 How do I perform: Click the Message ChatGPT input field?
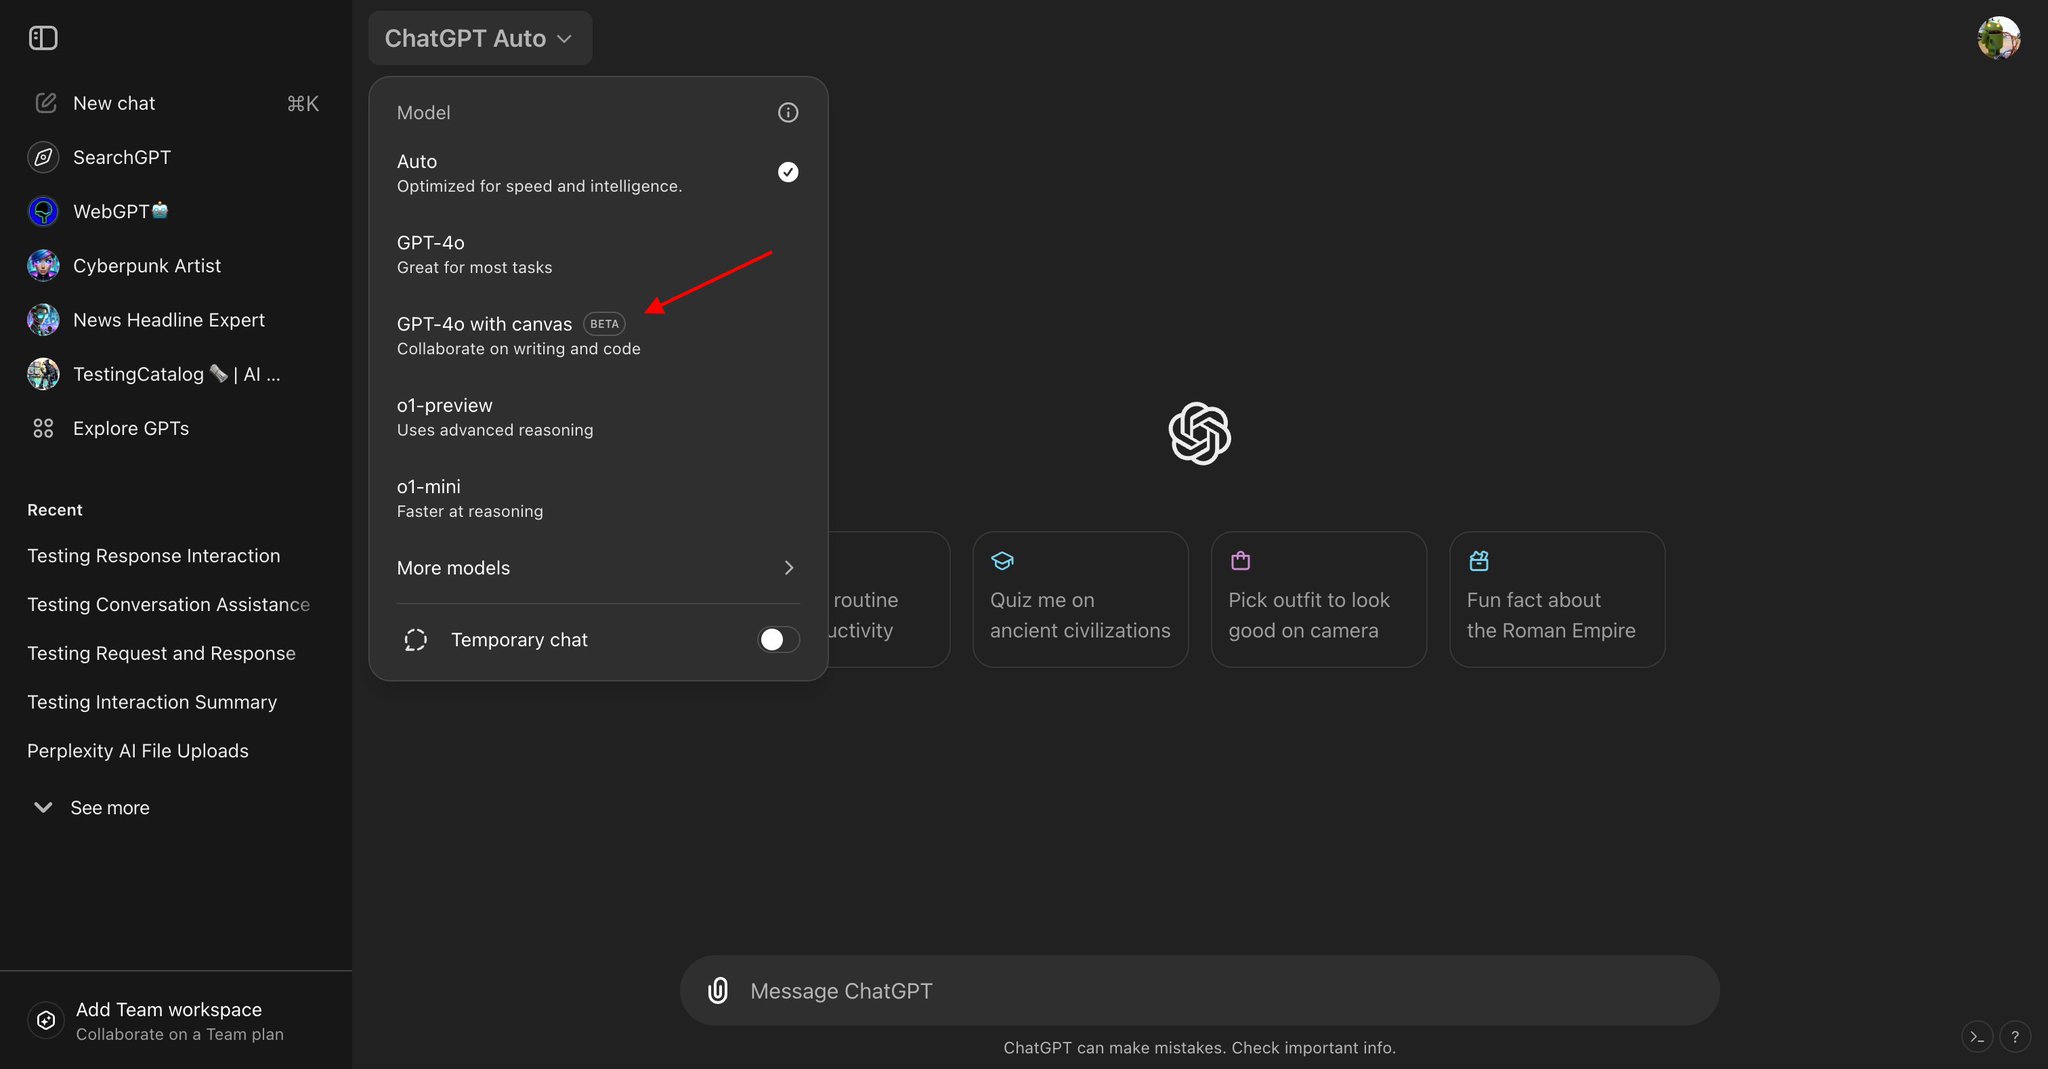pyautogui.click(x=1200, y=991)
